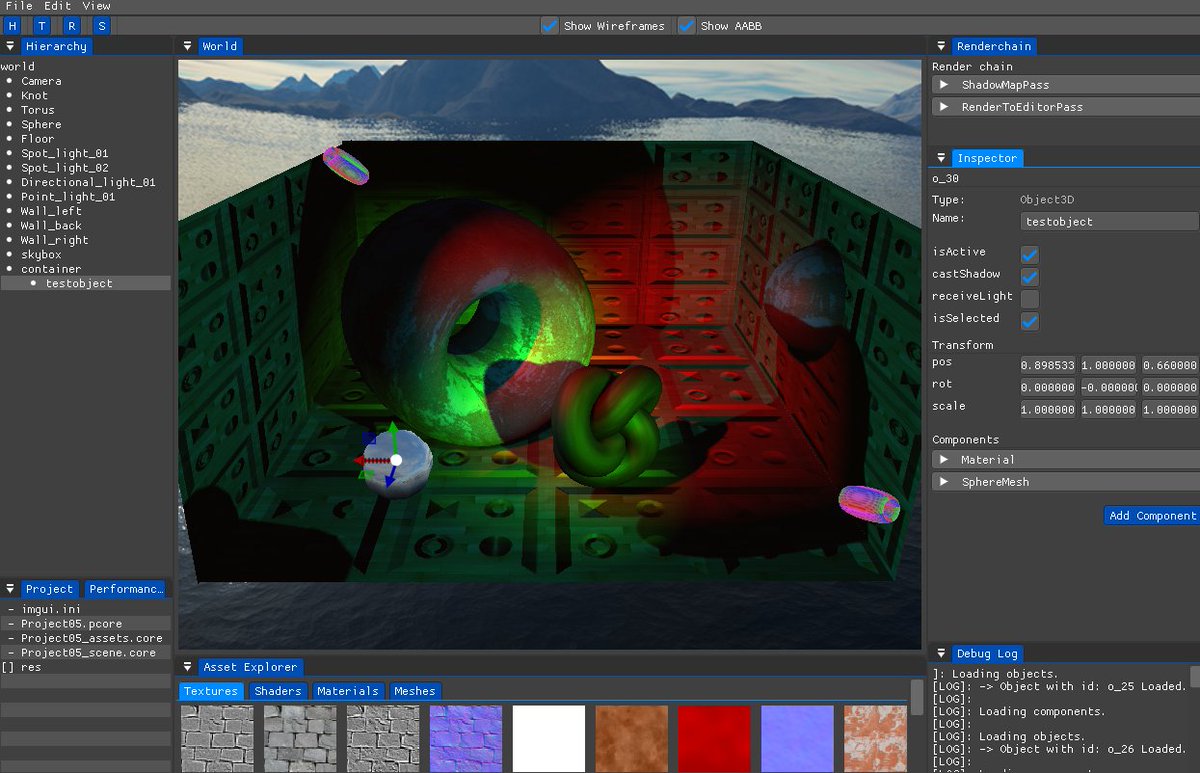The width and height of the screenshot is (1200, 773).
Task: Expand the Material component
Action: point(1066,460)
